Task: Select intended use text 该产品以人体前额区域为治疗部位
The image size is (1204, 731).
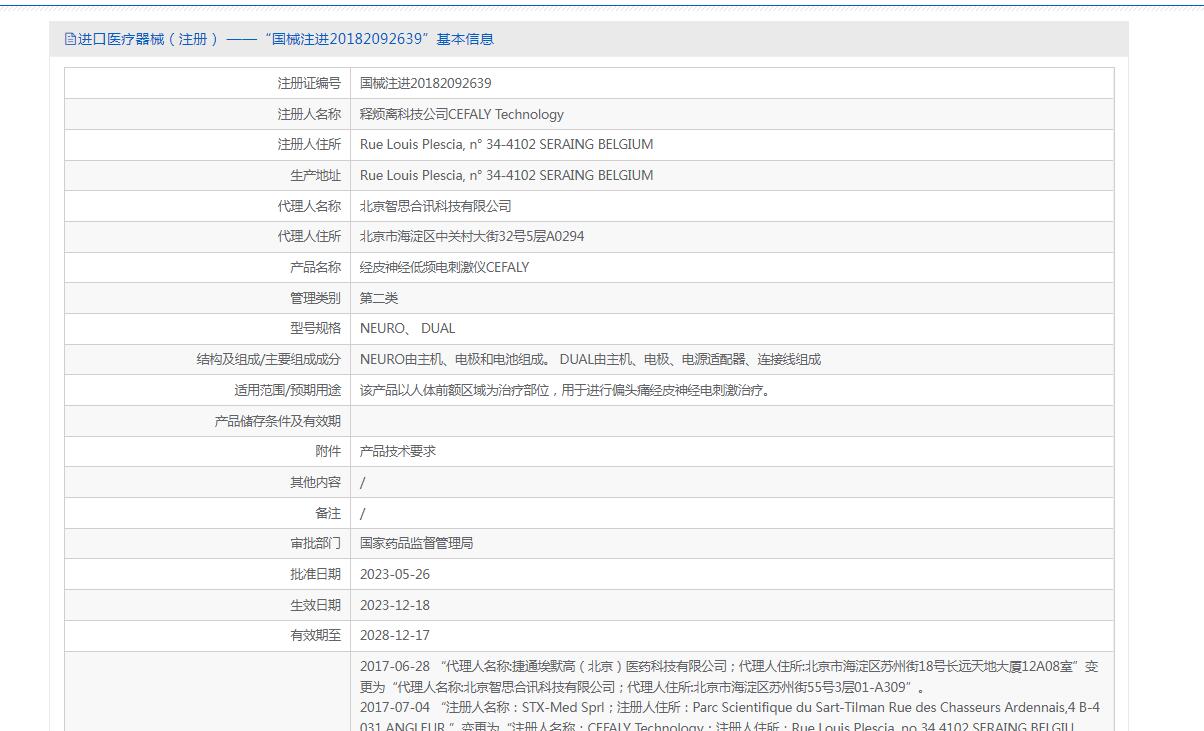Action: pos(566,390)
